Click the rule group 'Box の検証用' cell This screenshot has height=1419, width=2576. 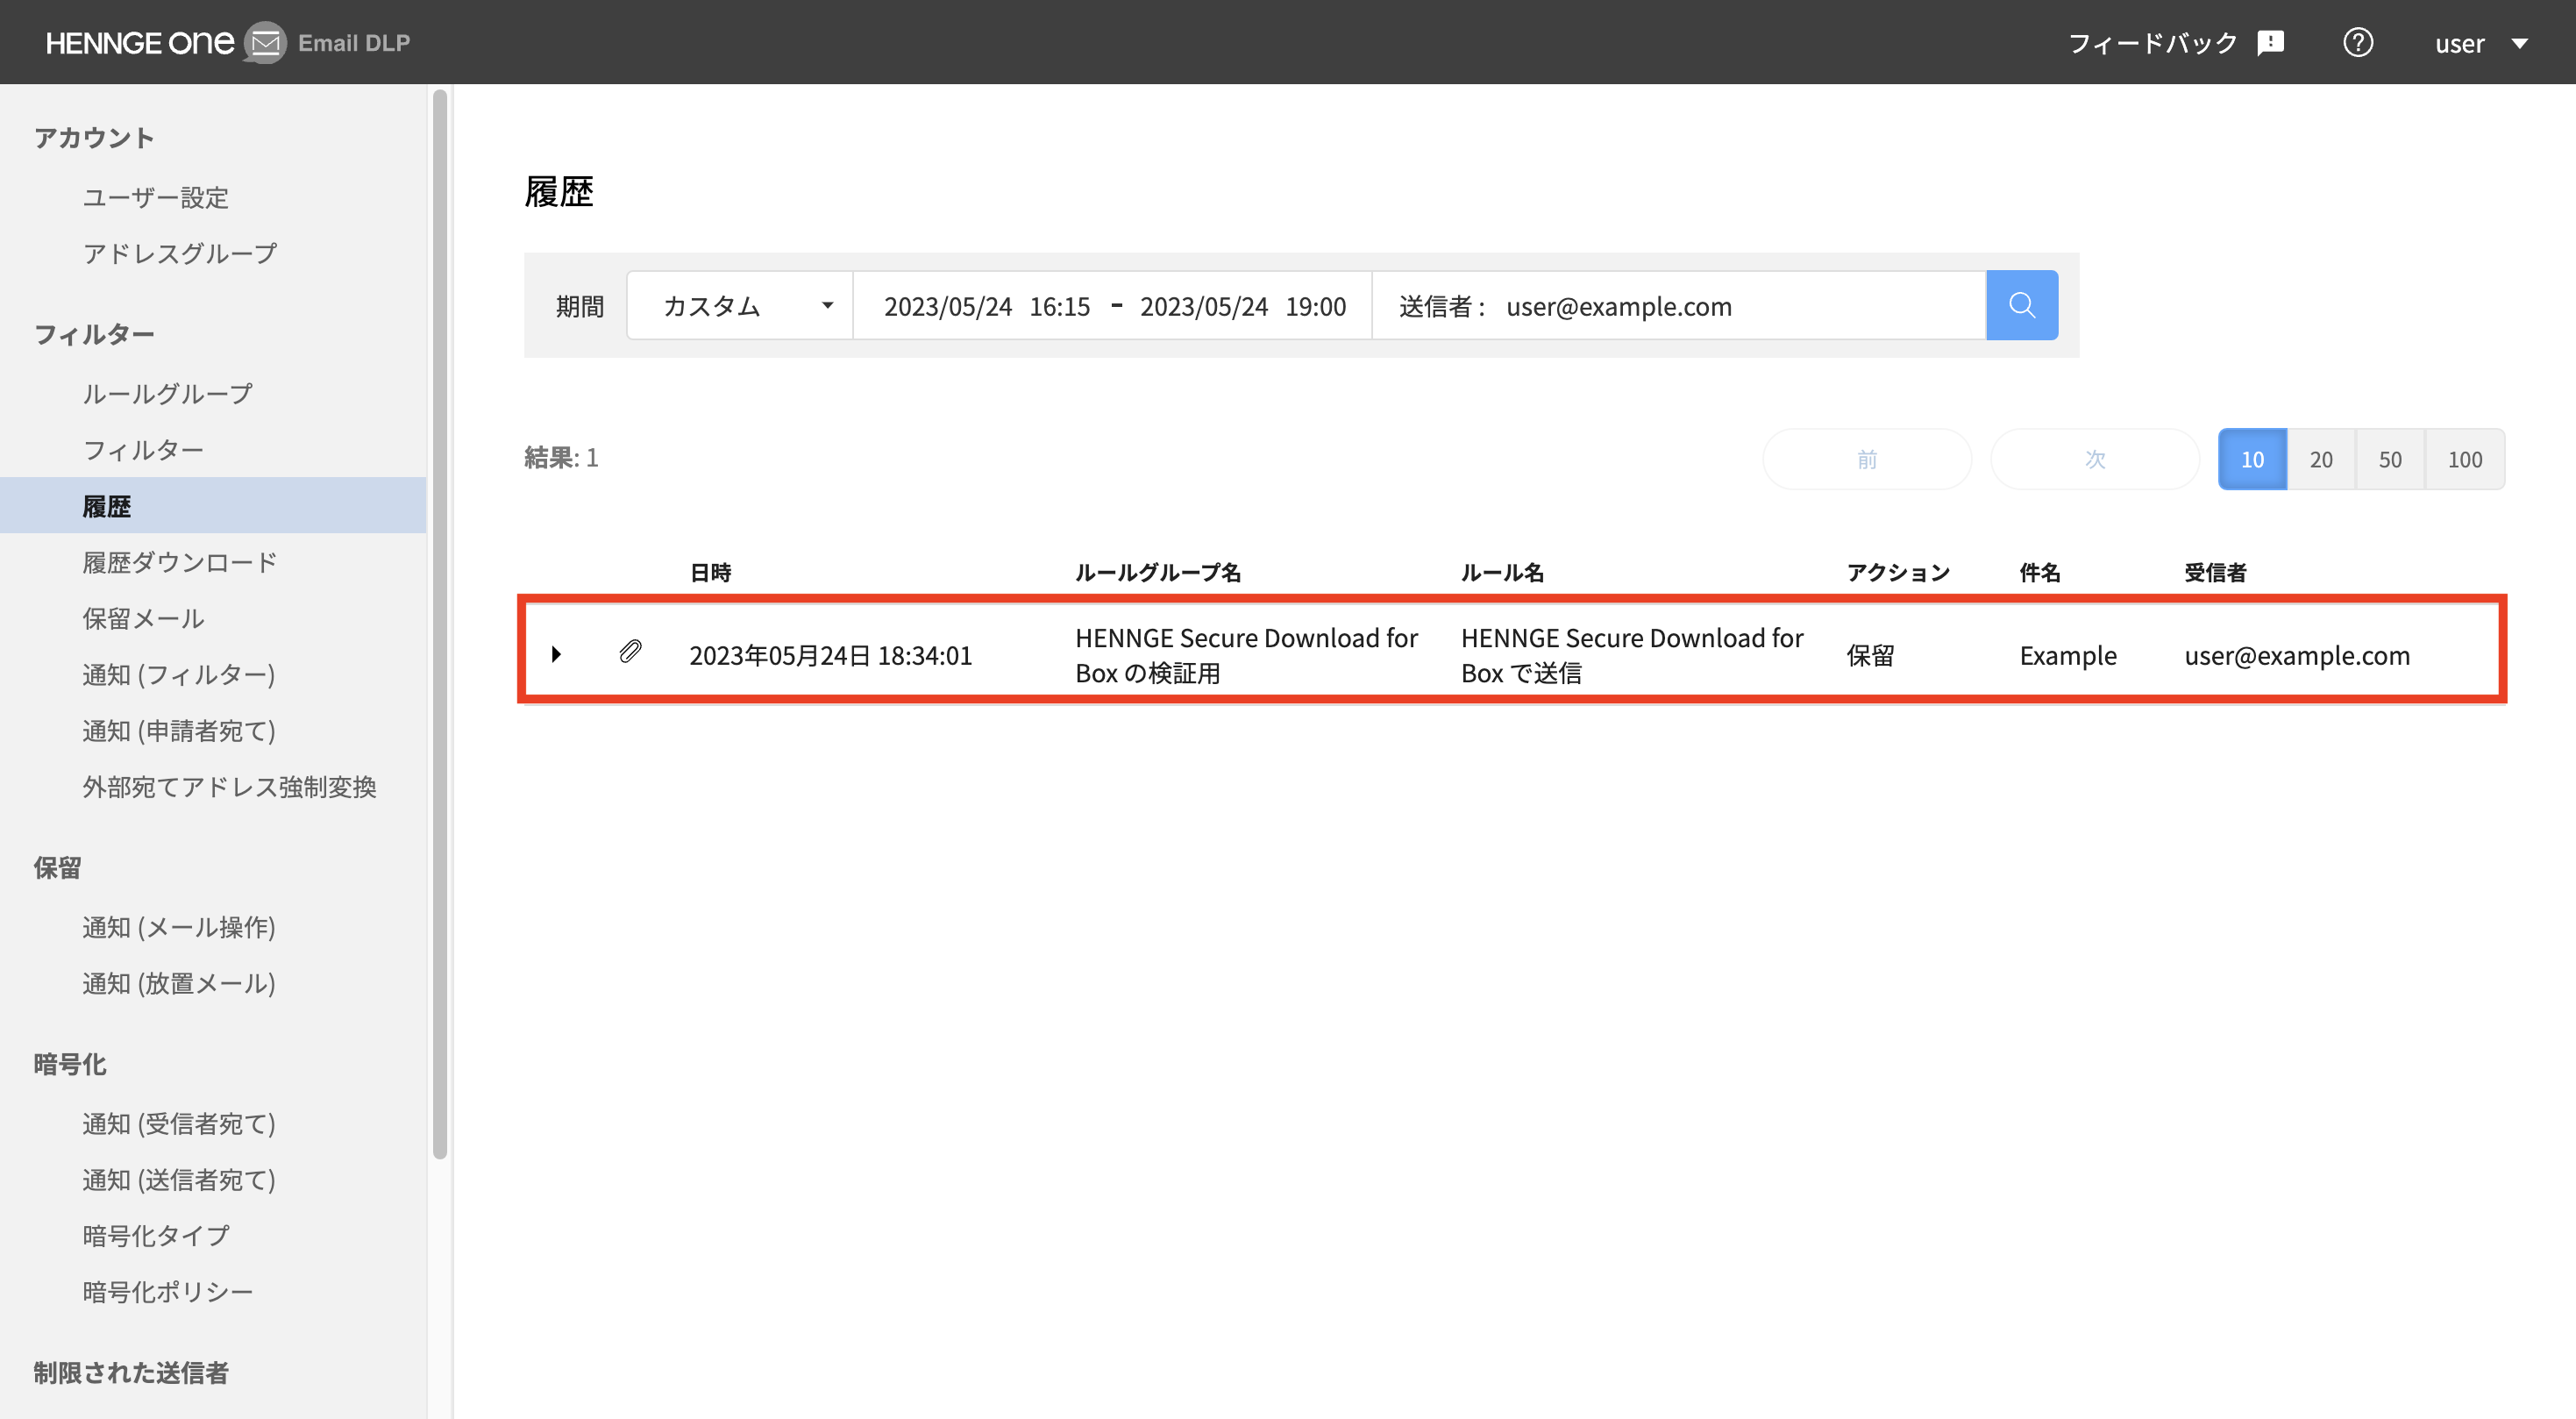1247,655
